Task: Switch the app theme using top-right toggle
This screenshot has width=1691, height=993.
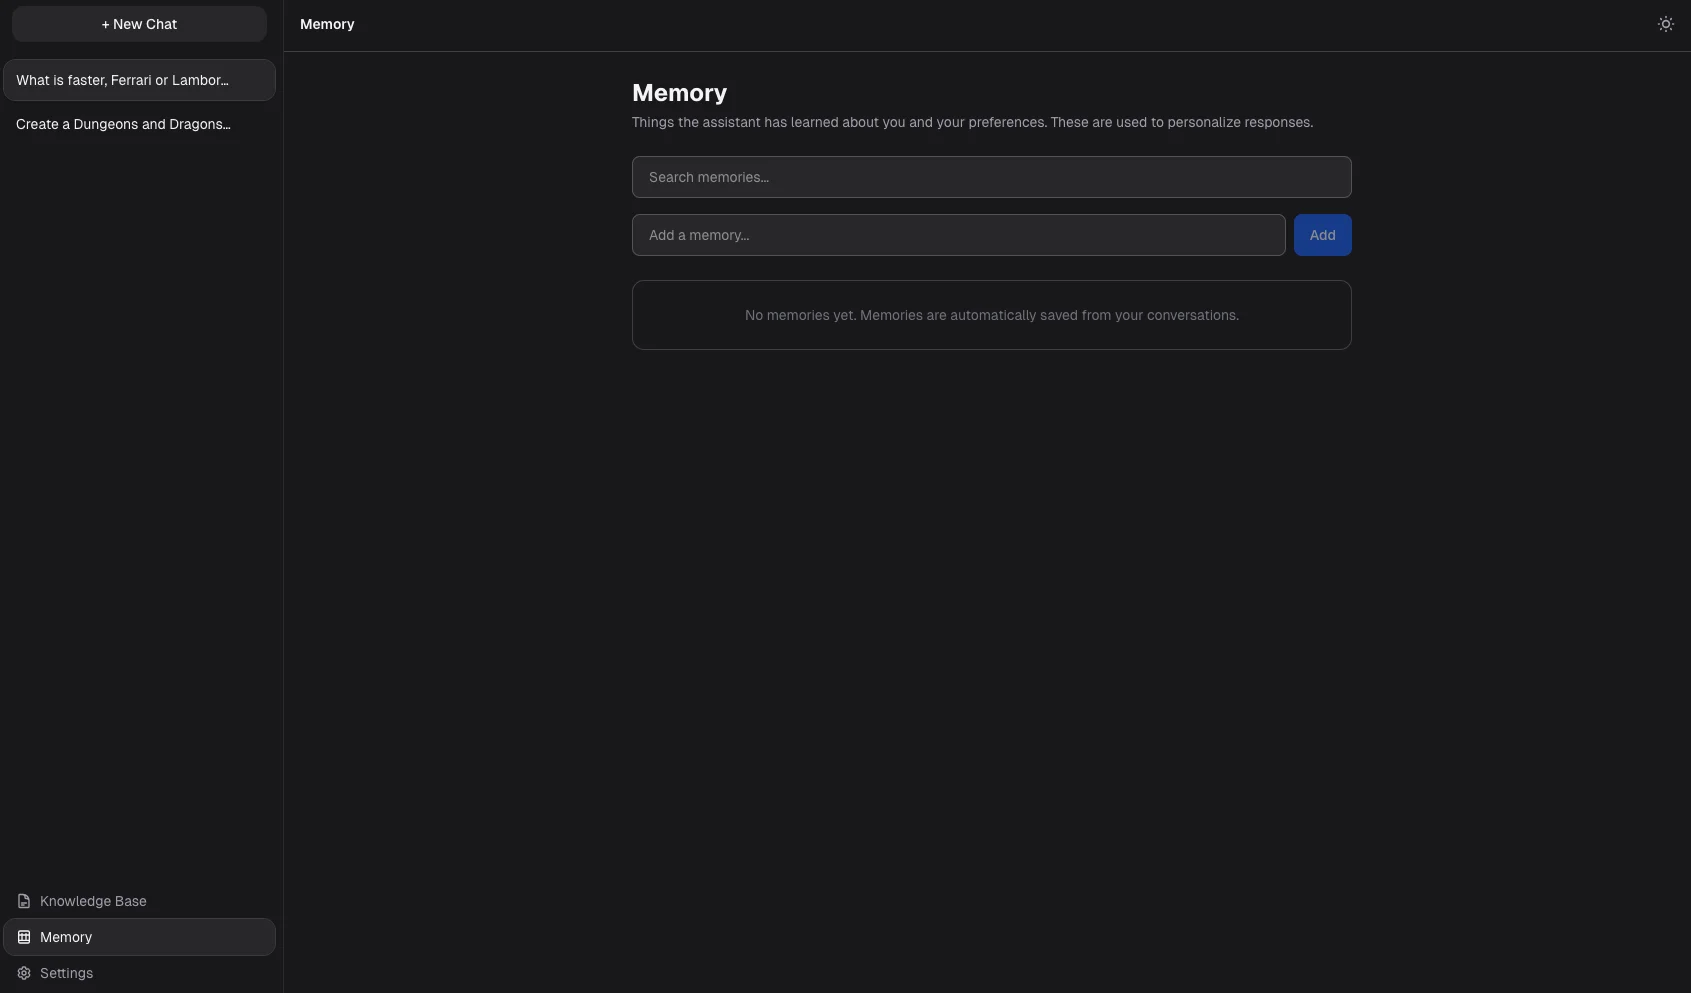Action: point(1665,23)
